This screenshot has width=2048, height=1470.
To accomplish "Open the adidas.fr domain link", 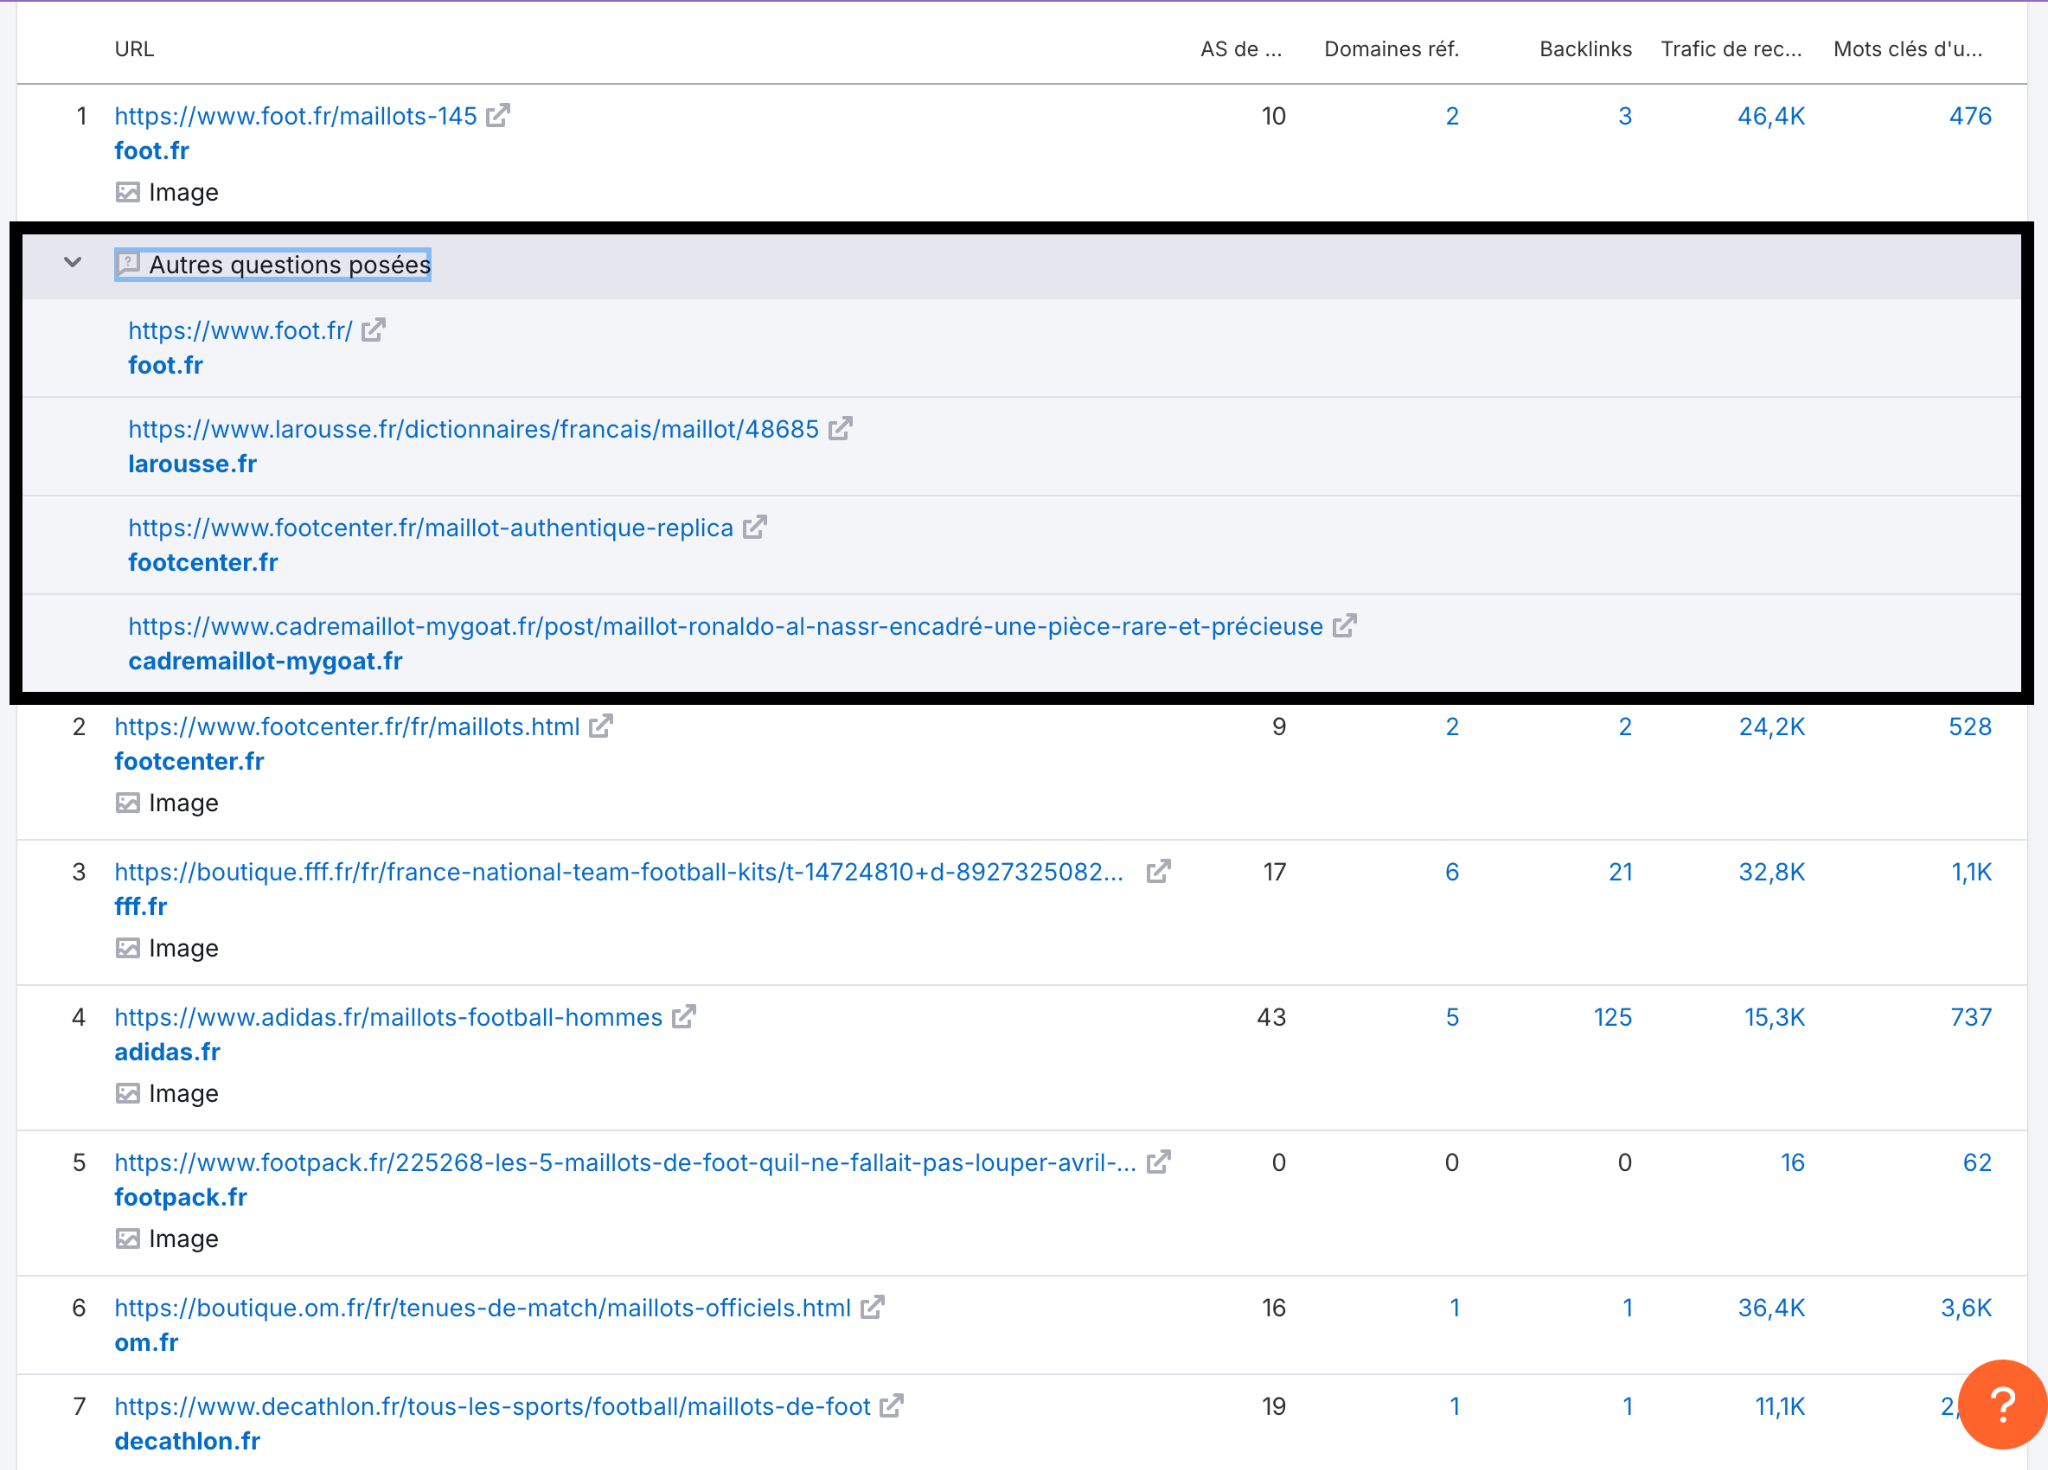I will [167, 1052].
